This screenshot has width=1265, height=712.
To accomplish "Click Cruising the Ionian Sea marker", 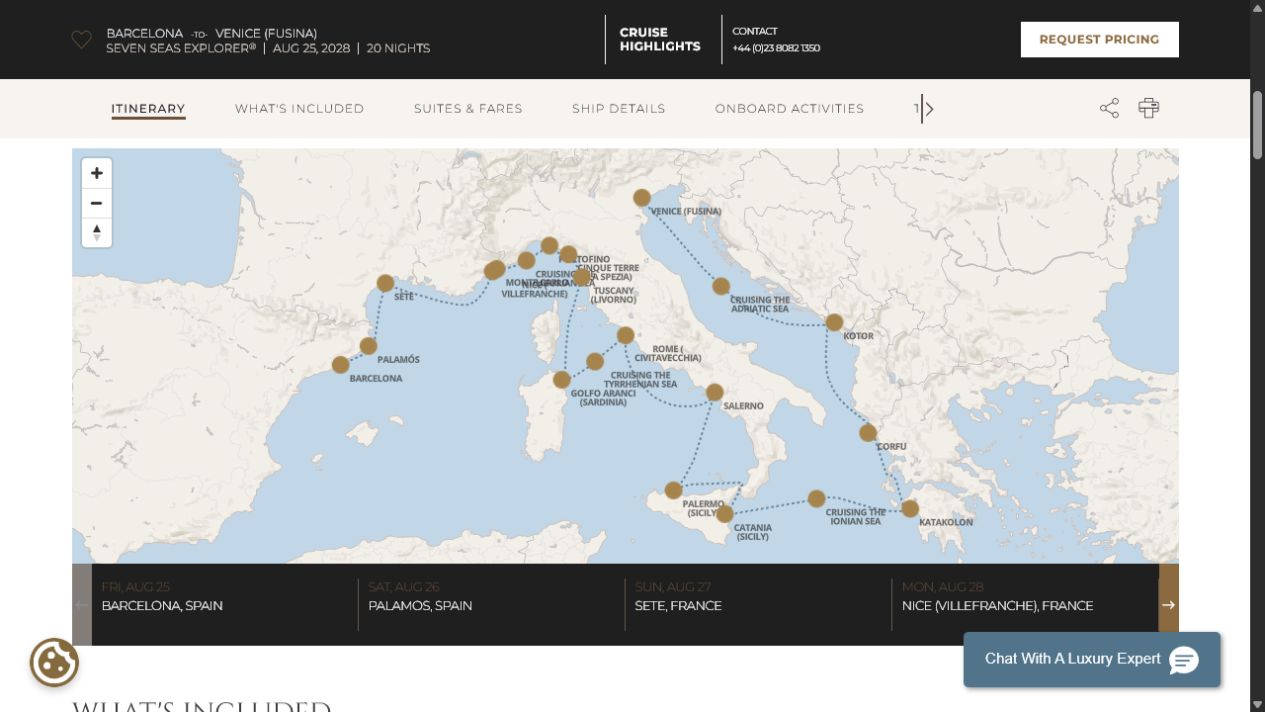I will (816, 498).
